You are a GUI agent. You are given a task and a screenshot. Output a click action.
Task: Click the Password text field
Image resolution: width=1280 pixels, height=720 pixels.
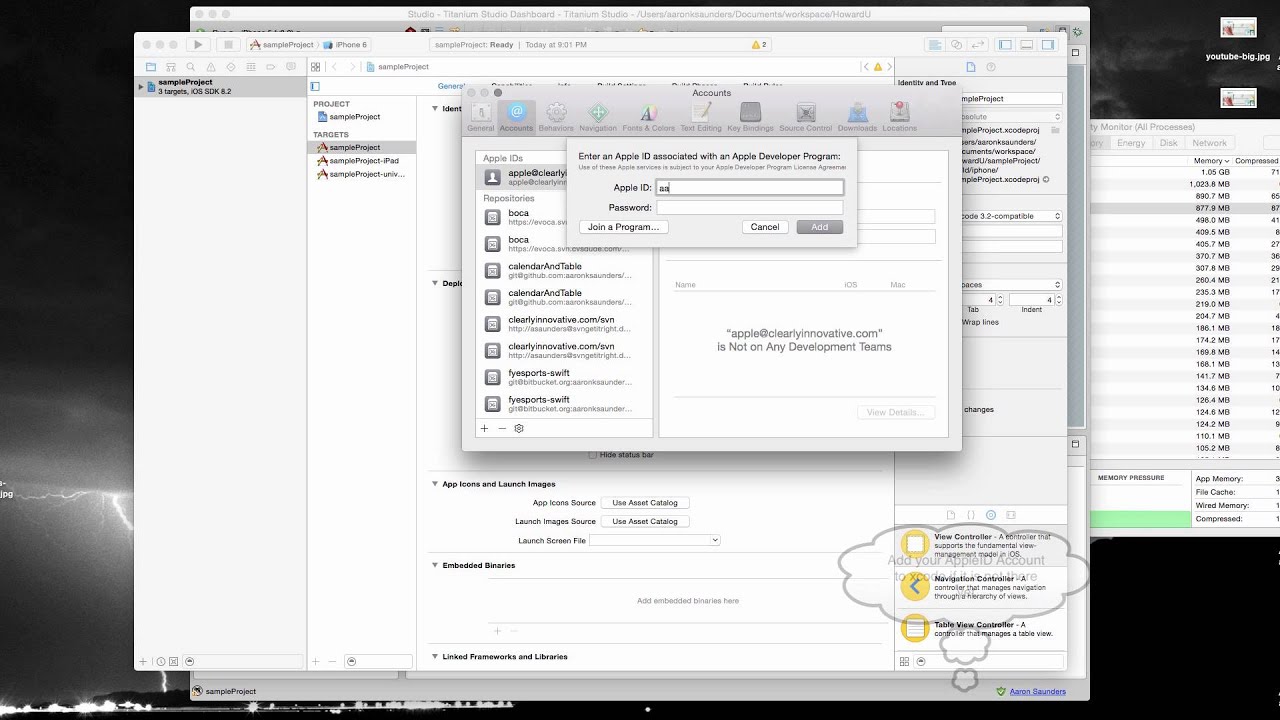[x=750, y=208]
